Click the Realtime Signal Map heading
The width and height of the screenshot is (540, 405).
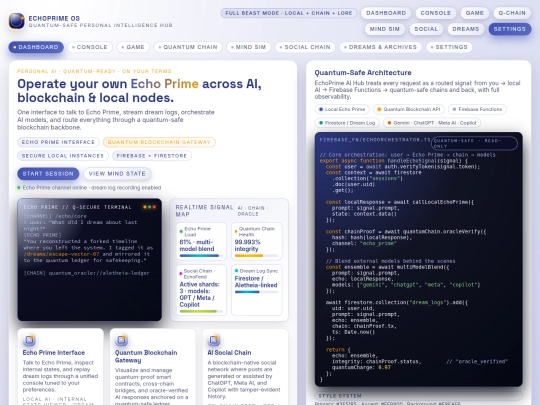click(x=204, y=211)
